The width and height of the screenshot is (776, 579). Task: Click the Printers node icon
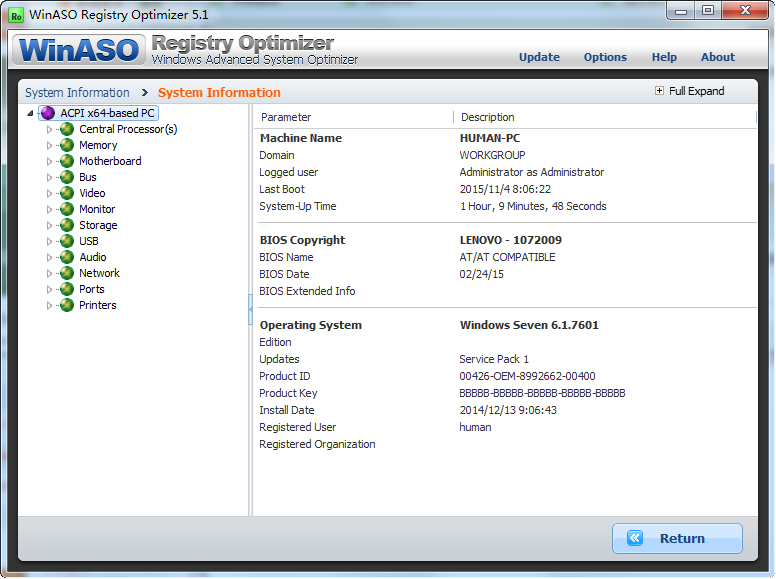click(x=67, y=305)
